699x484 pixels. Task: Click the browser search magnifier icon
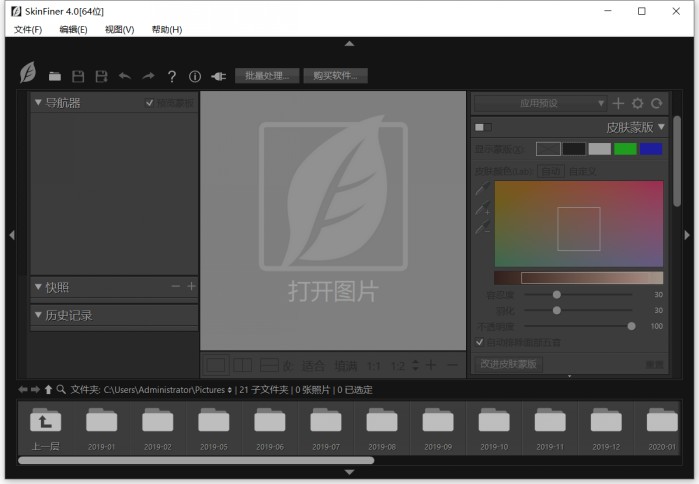[61, 390]
